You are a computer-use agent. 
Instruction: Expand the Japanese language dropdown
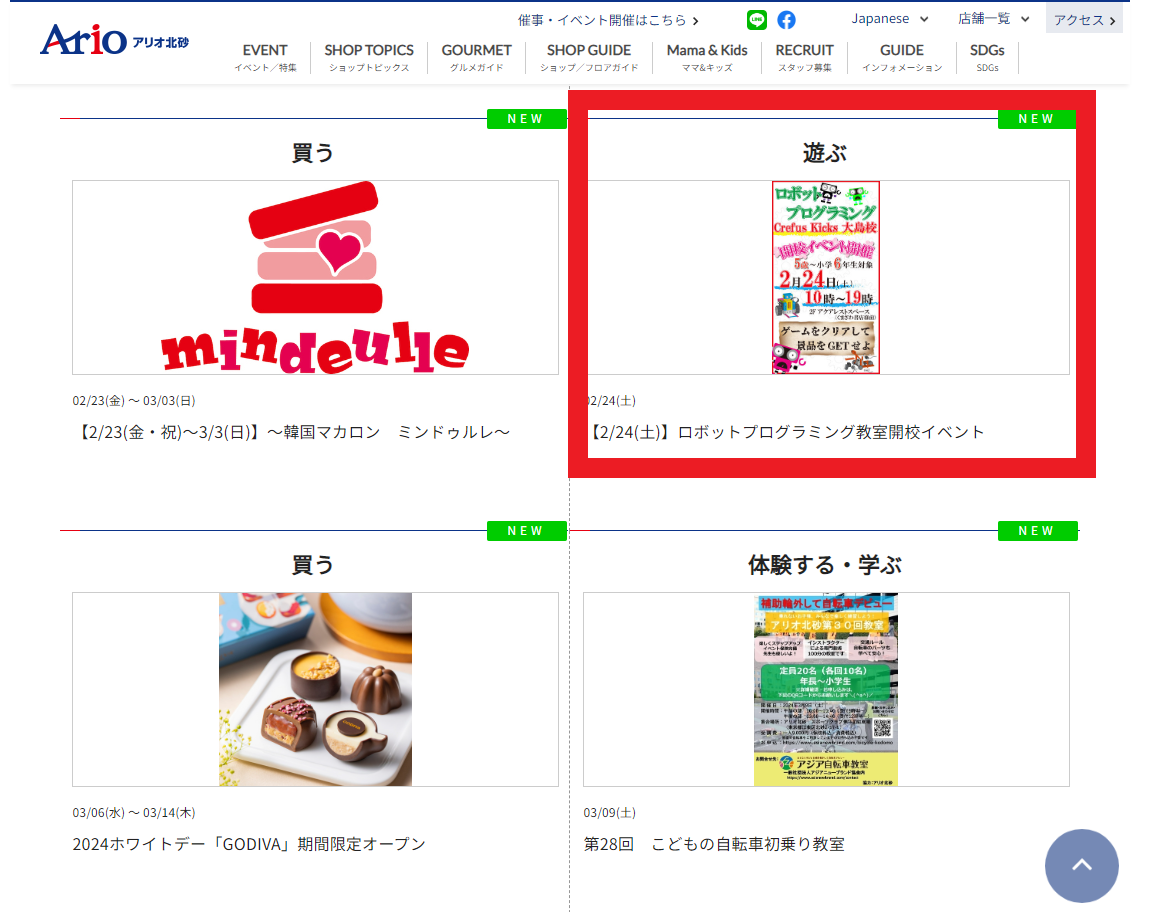click(x=890, y=18)
